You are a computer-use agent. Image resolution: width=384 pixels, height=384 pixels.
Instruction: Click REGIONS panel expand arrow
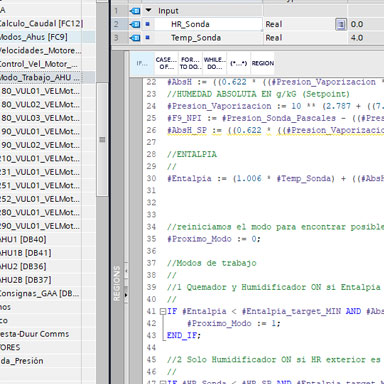click(126, 295)
